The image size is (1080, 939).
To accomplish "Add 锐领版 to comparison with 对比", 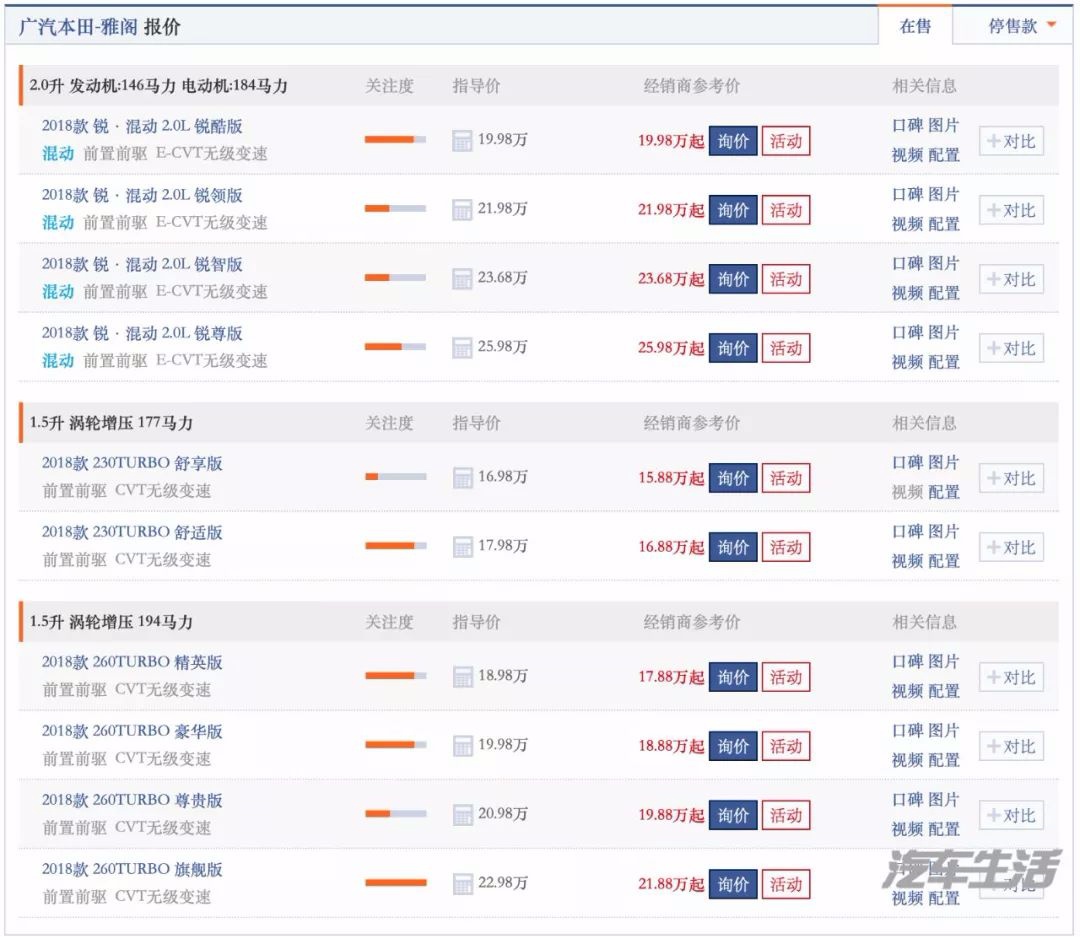I will [x=1011, y=210].
